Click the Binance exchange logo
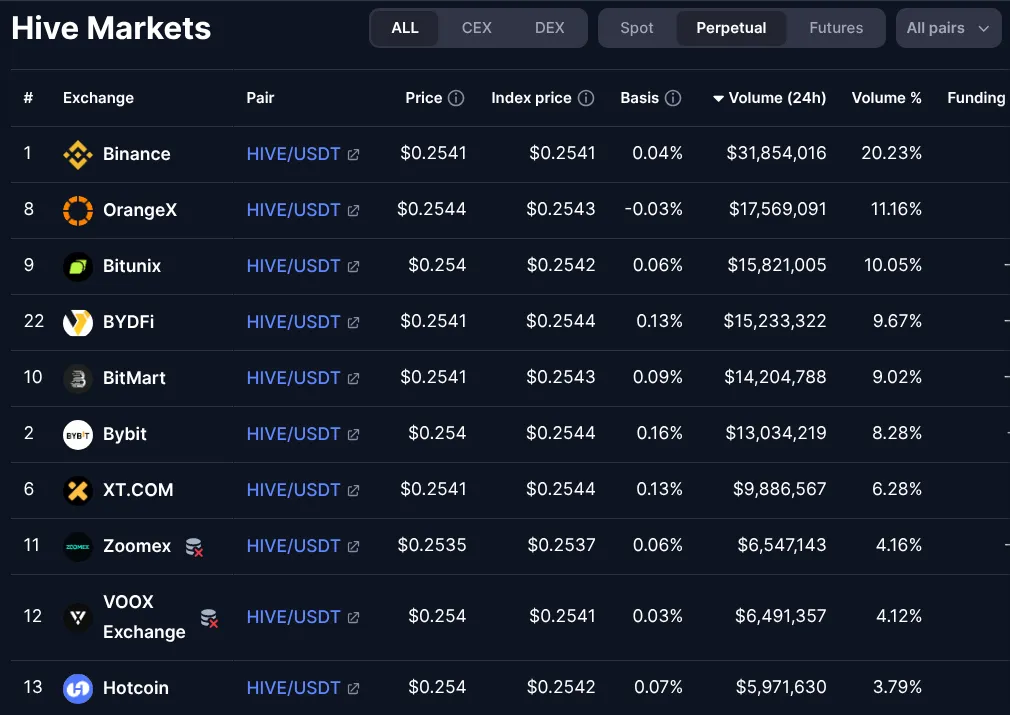 point(78,155)
